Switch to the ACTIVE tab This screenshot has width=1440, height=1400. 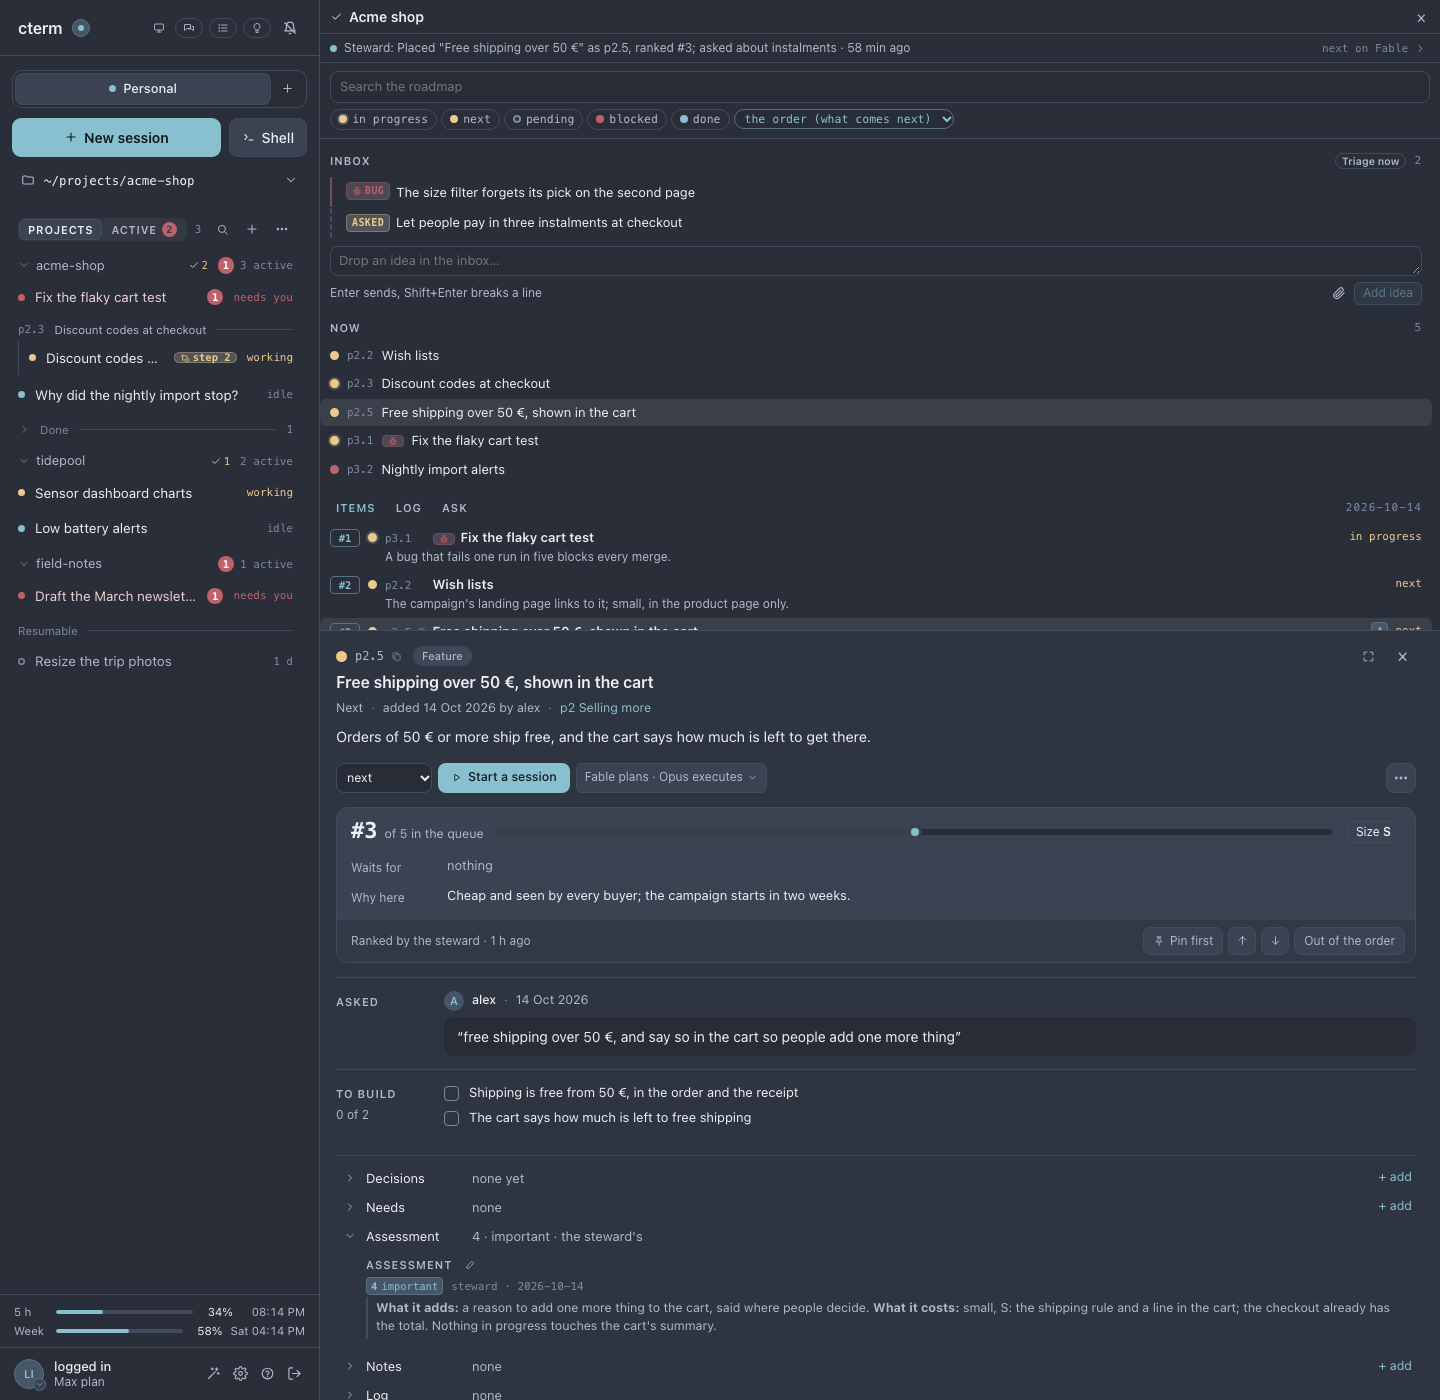[x=144, y=230]
